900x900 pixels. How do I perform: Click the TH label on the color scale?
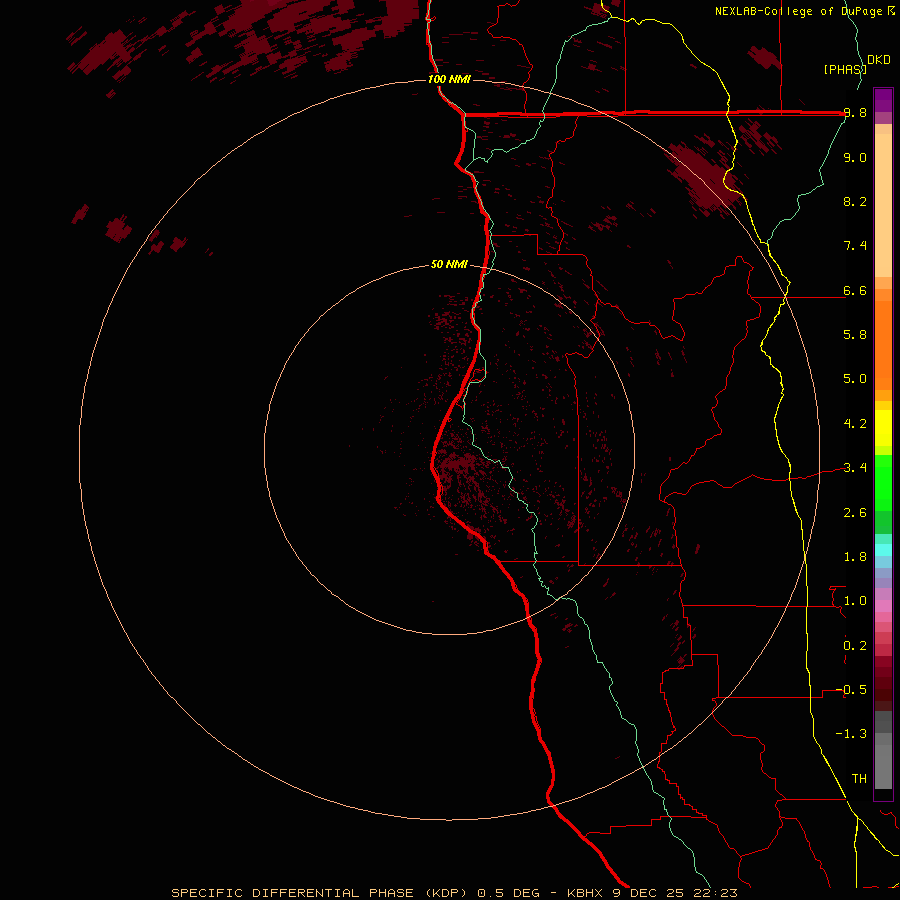(x=859, y=779)
